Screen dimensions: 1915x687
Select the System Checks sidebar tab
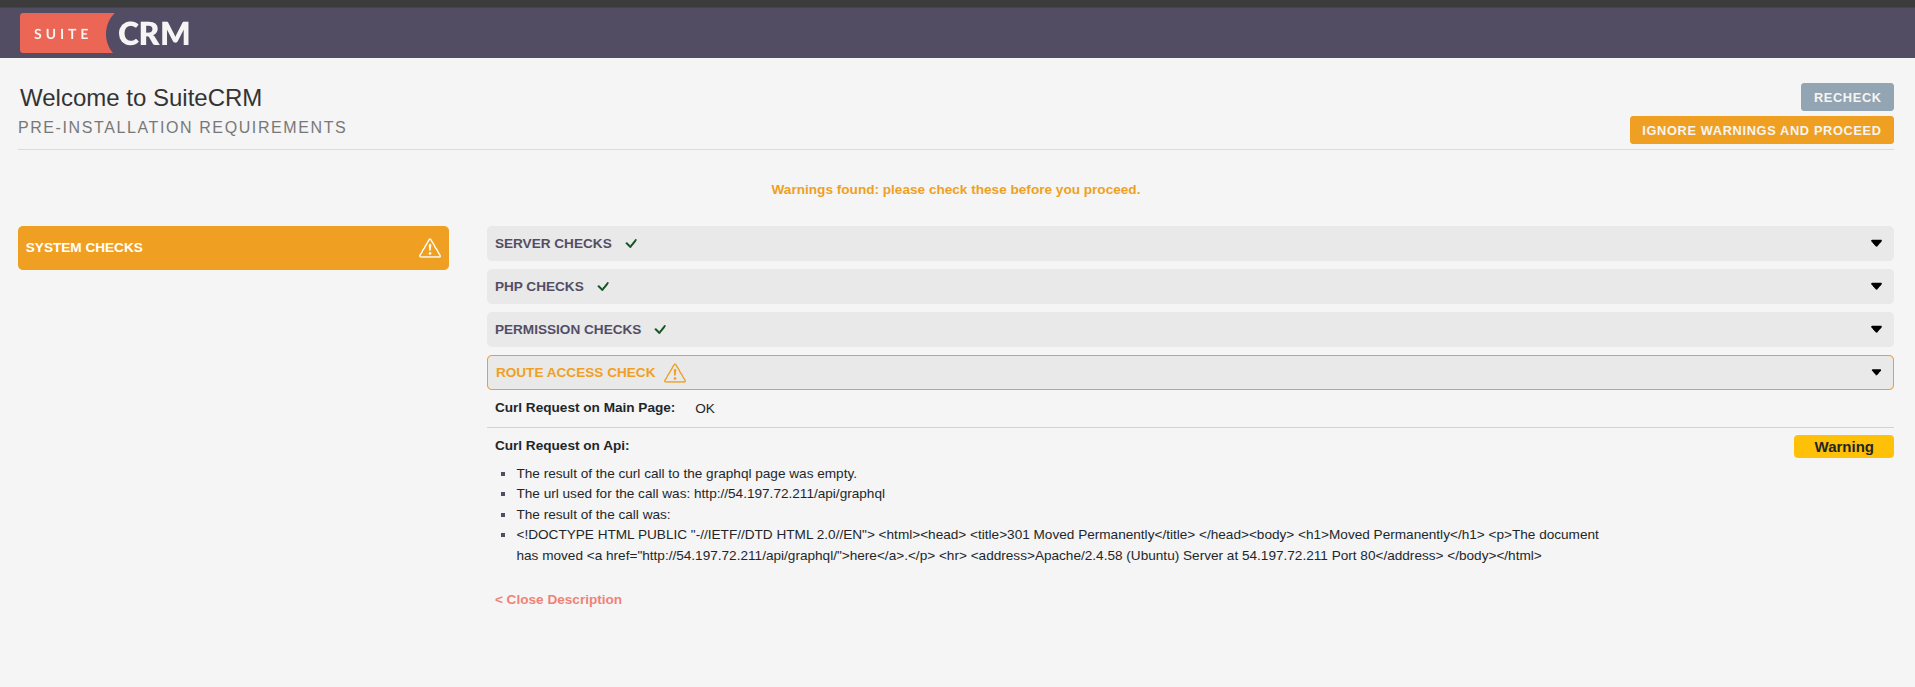coord(233,248)
